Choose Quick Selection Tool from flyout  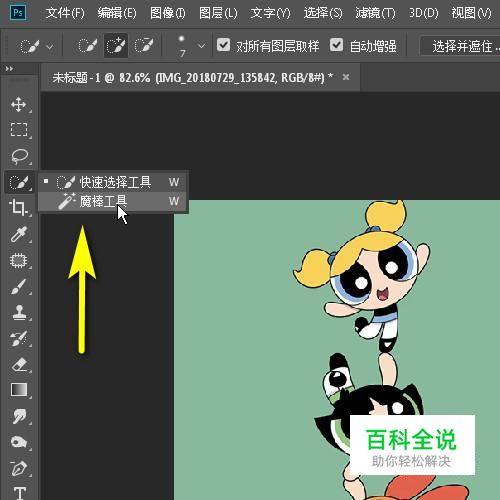(113, 182)
